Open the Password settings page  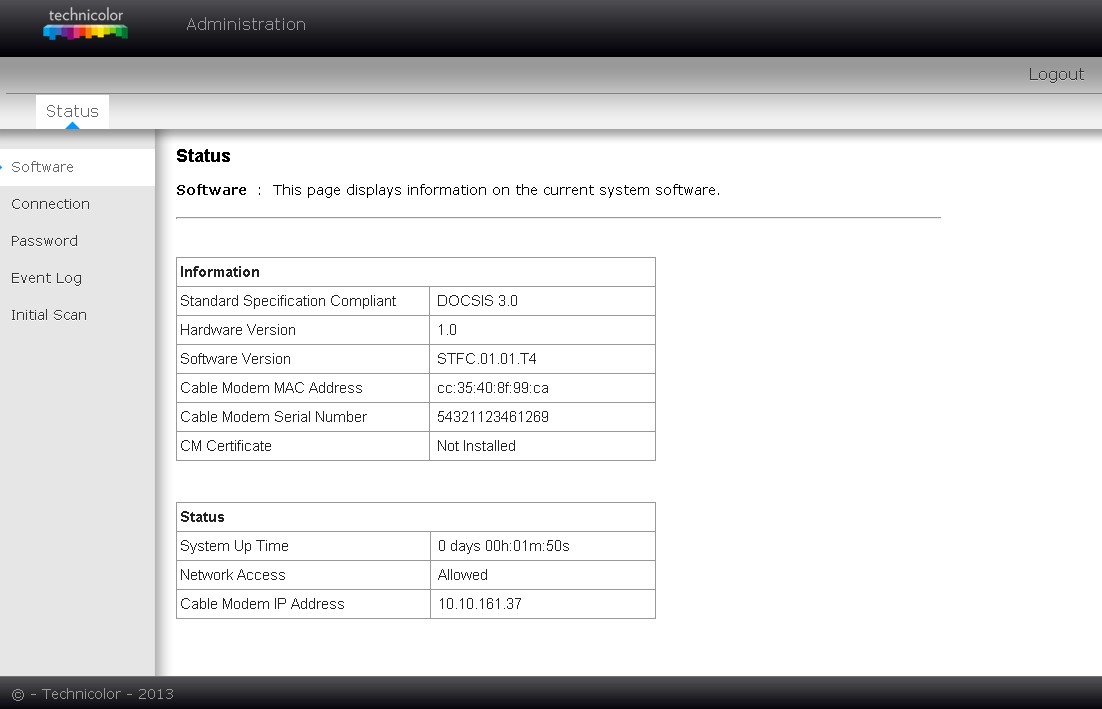click(x=44, y=241)
